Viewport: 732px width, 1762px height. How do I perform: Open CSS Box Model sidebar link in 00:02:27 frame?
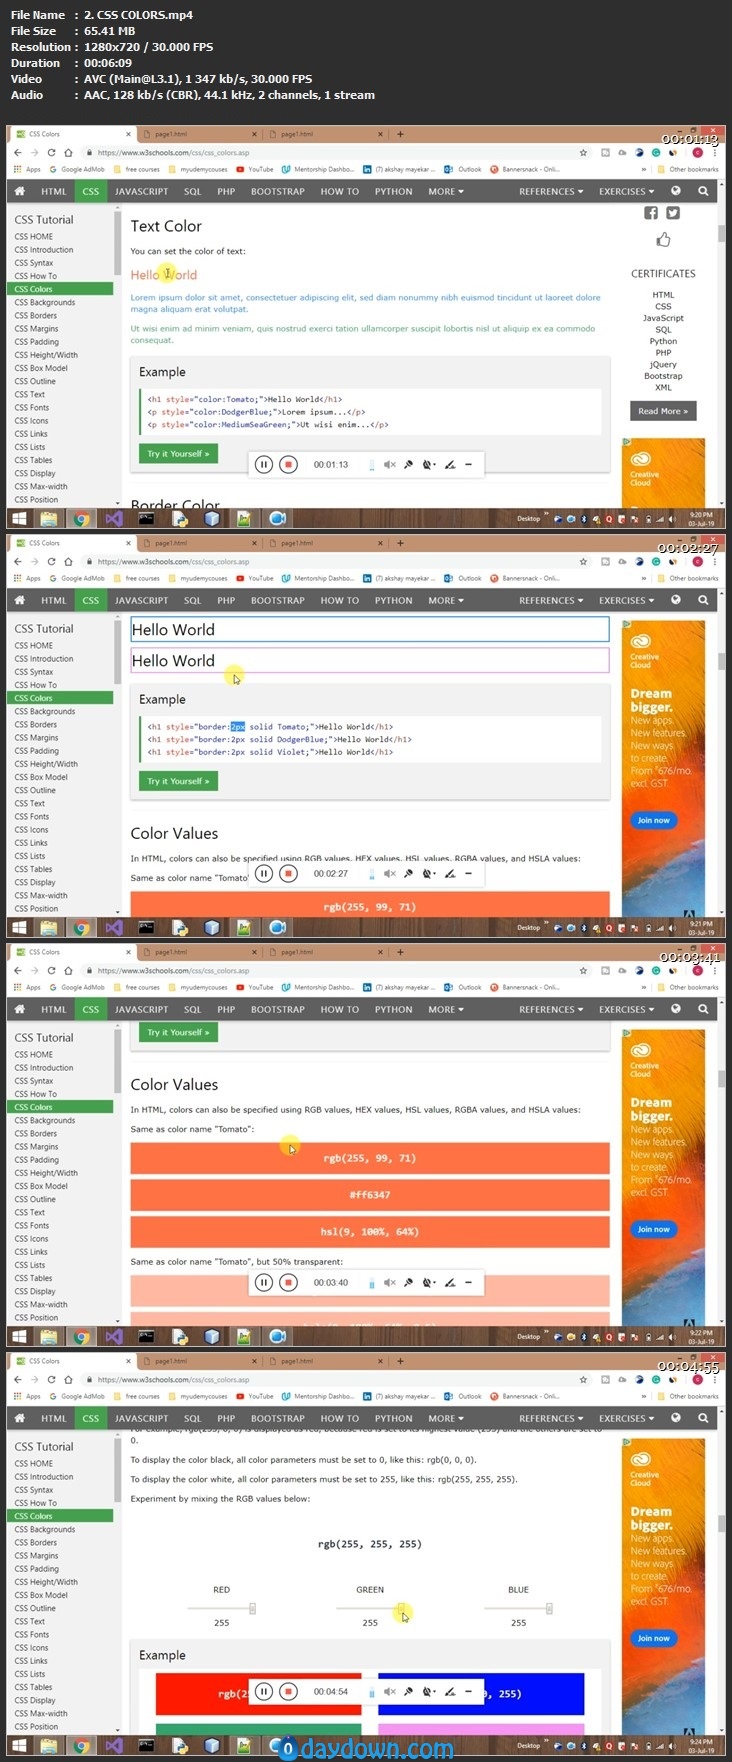[41, 777]
